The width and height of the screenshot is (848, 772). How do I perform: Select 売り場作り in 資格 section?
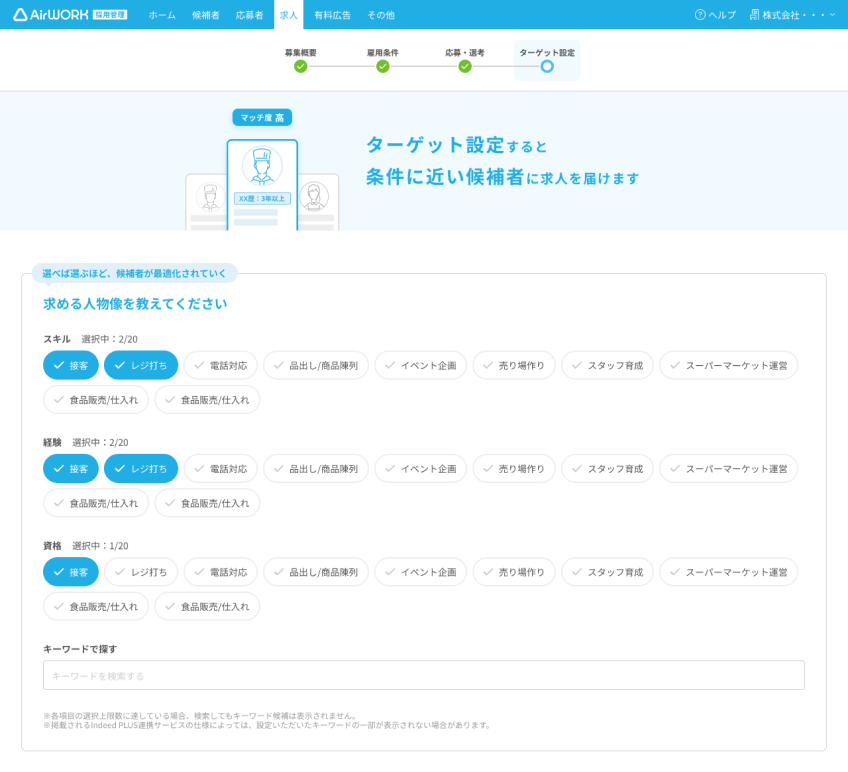514,572
